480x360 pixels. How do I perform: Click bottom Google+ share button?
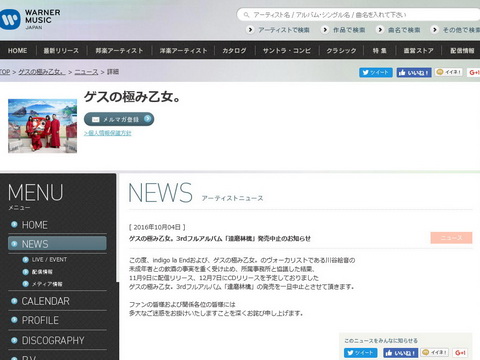coord(460,352)
